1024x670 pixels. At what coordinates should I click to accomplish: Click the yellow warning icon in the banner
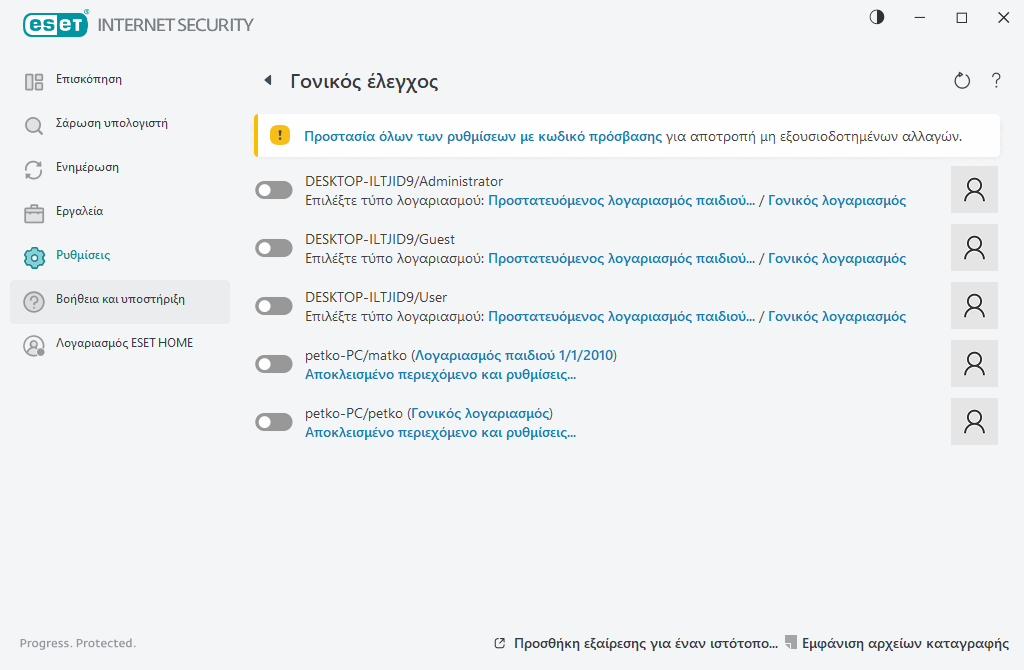pos(280,136)
